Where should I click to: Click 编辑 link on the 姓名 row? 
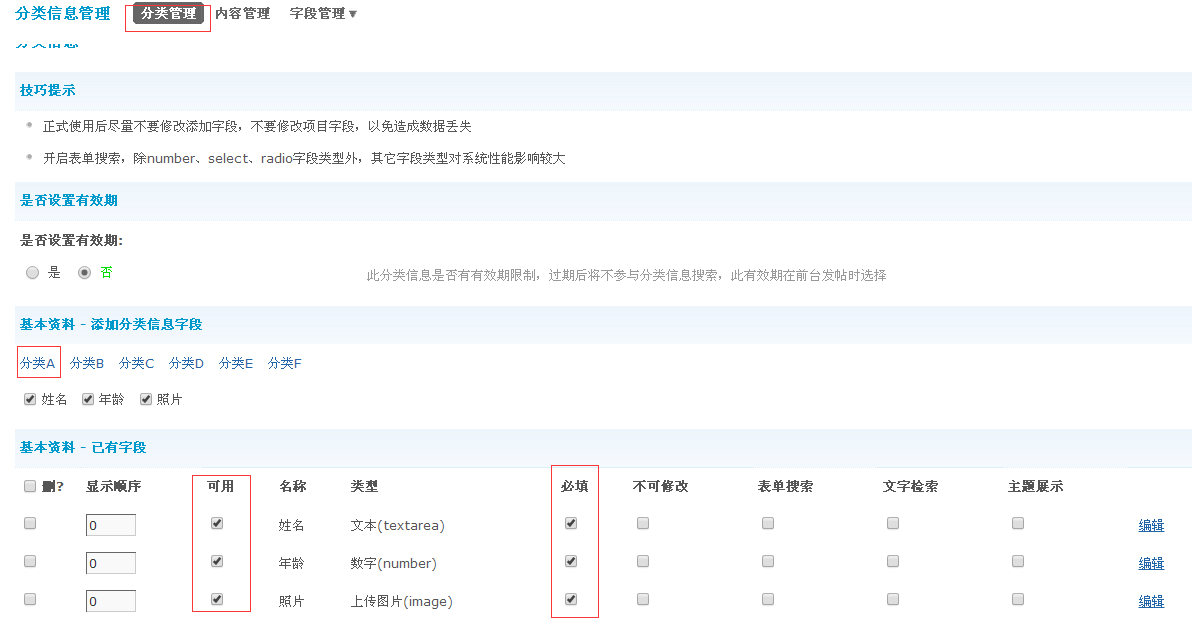(x=1151, y=524)
